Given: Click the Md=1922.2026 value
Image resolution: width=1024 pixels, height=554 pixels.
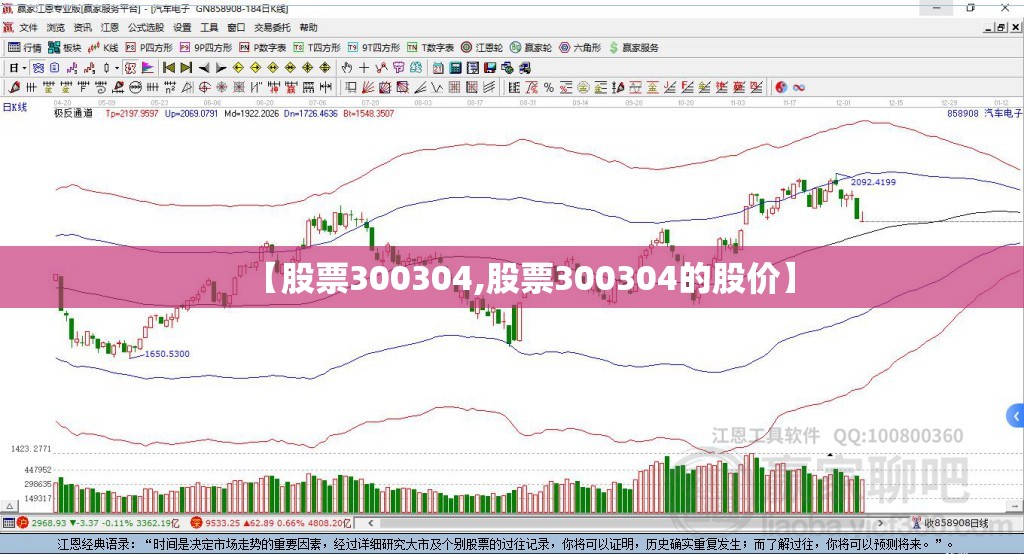Looking at the screenshot, I should pyautogui.click(x=251, y=114).
